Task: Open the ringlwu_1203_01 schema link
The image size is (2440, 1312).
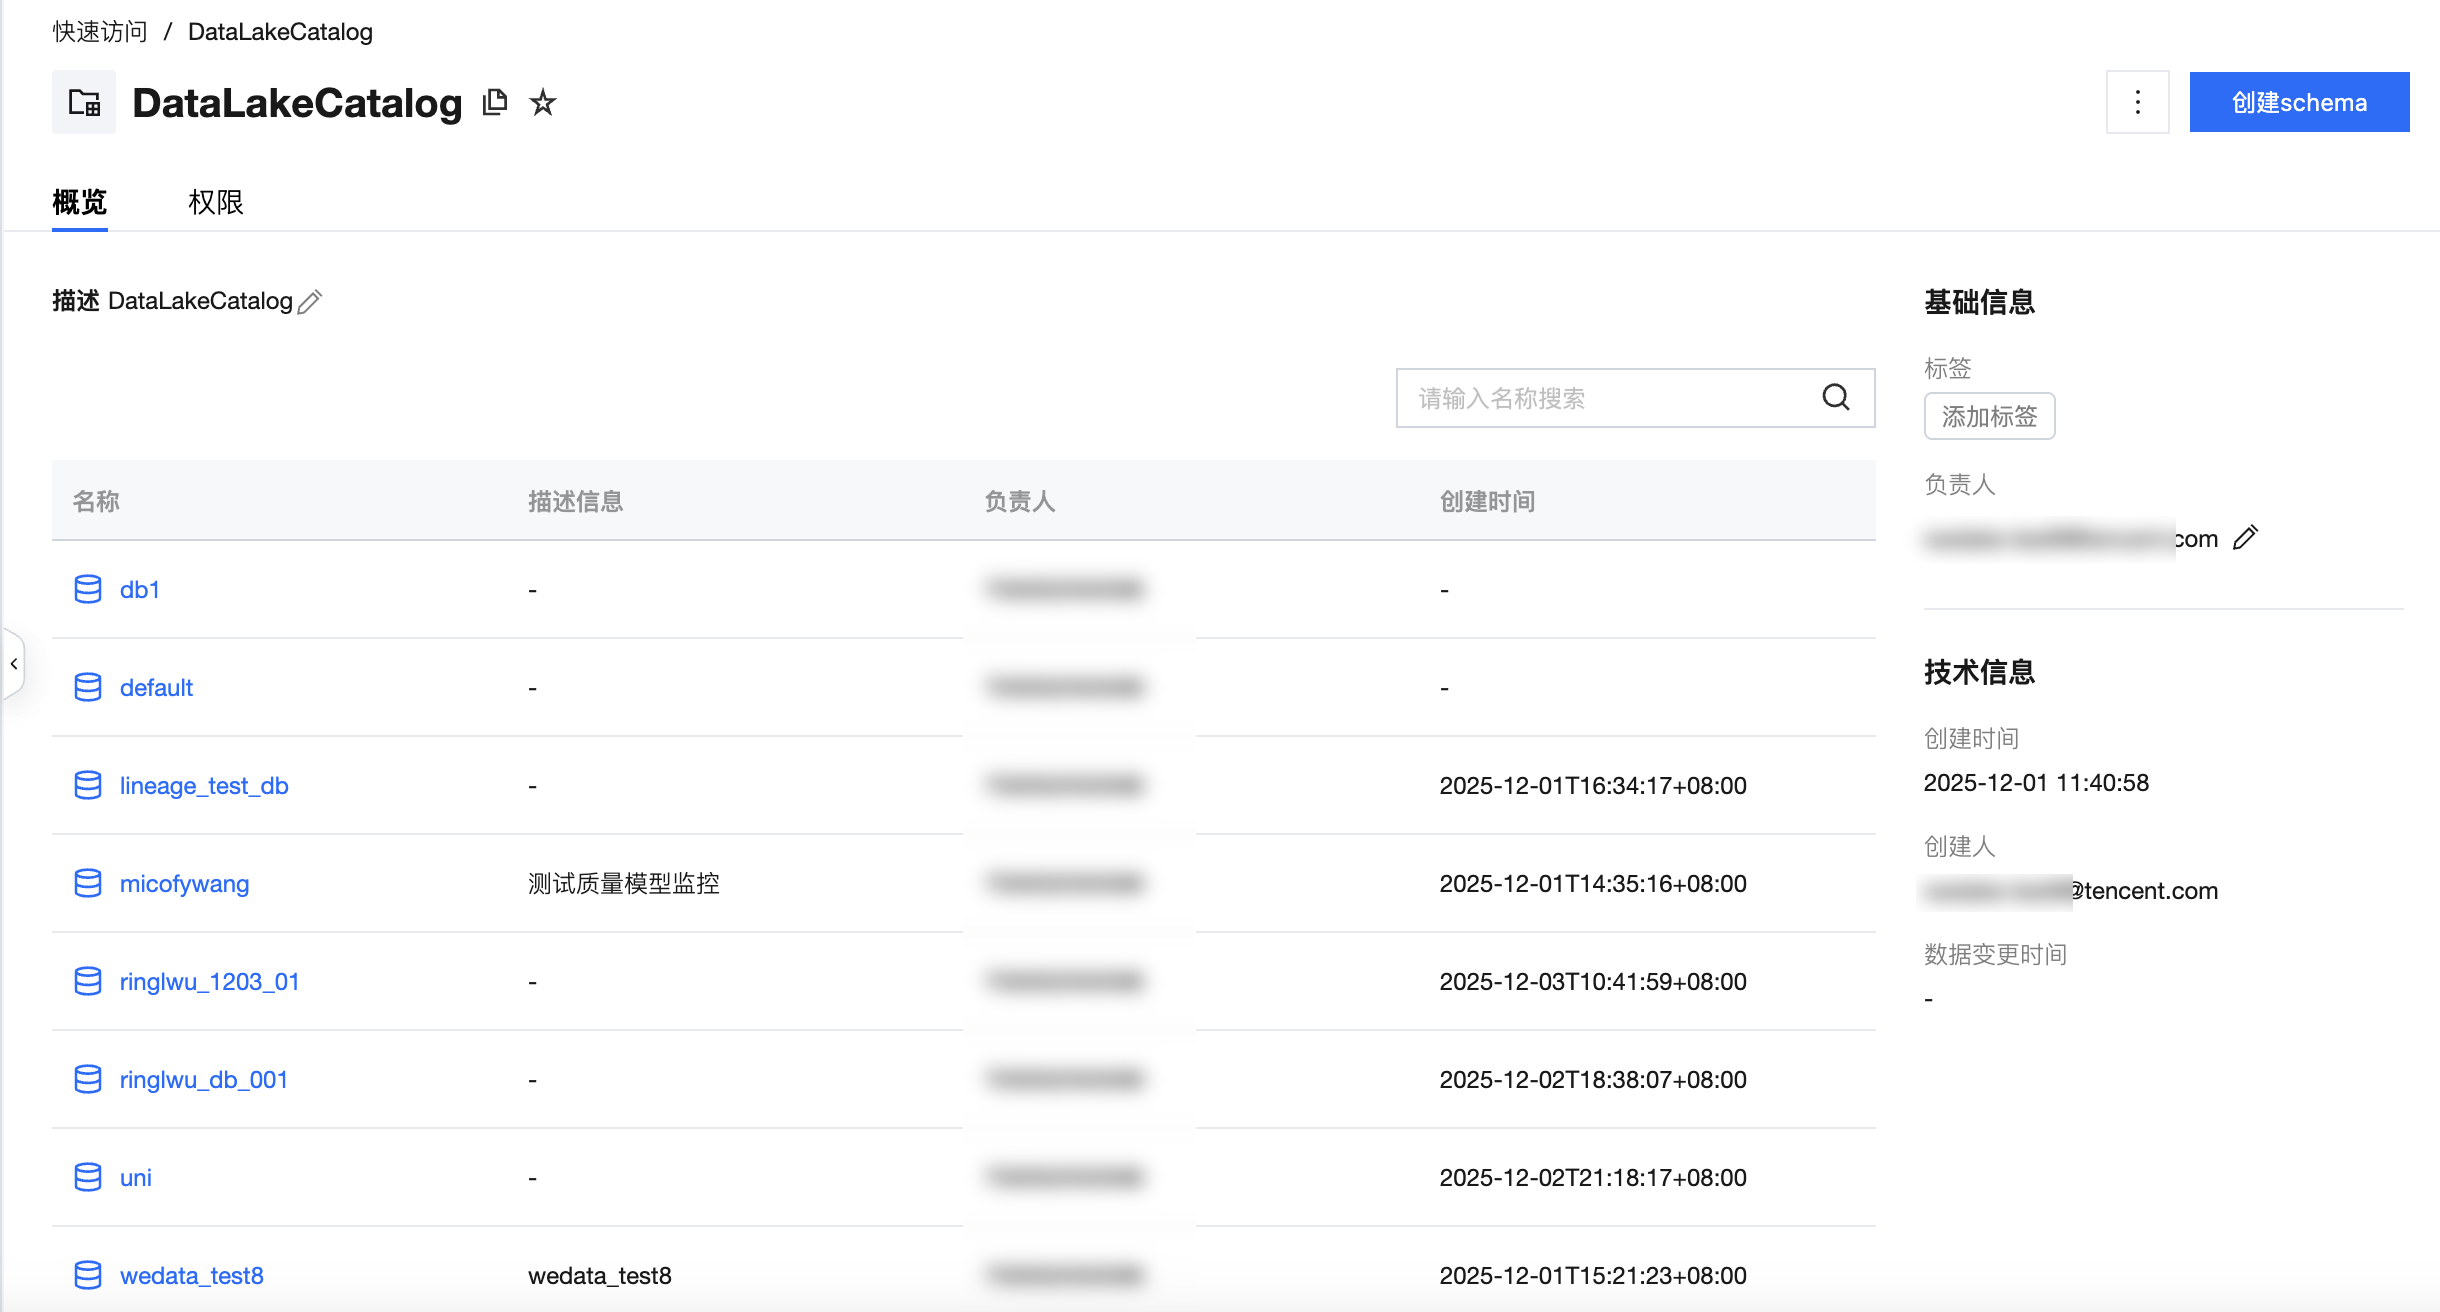Action: point(210,981)
